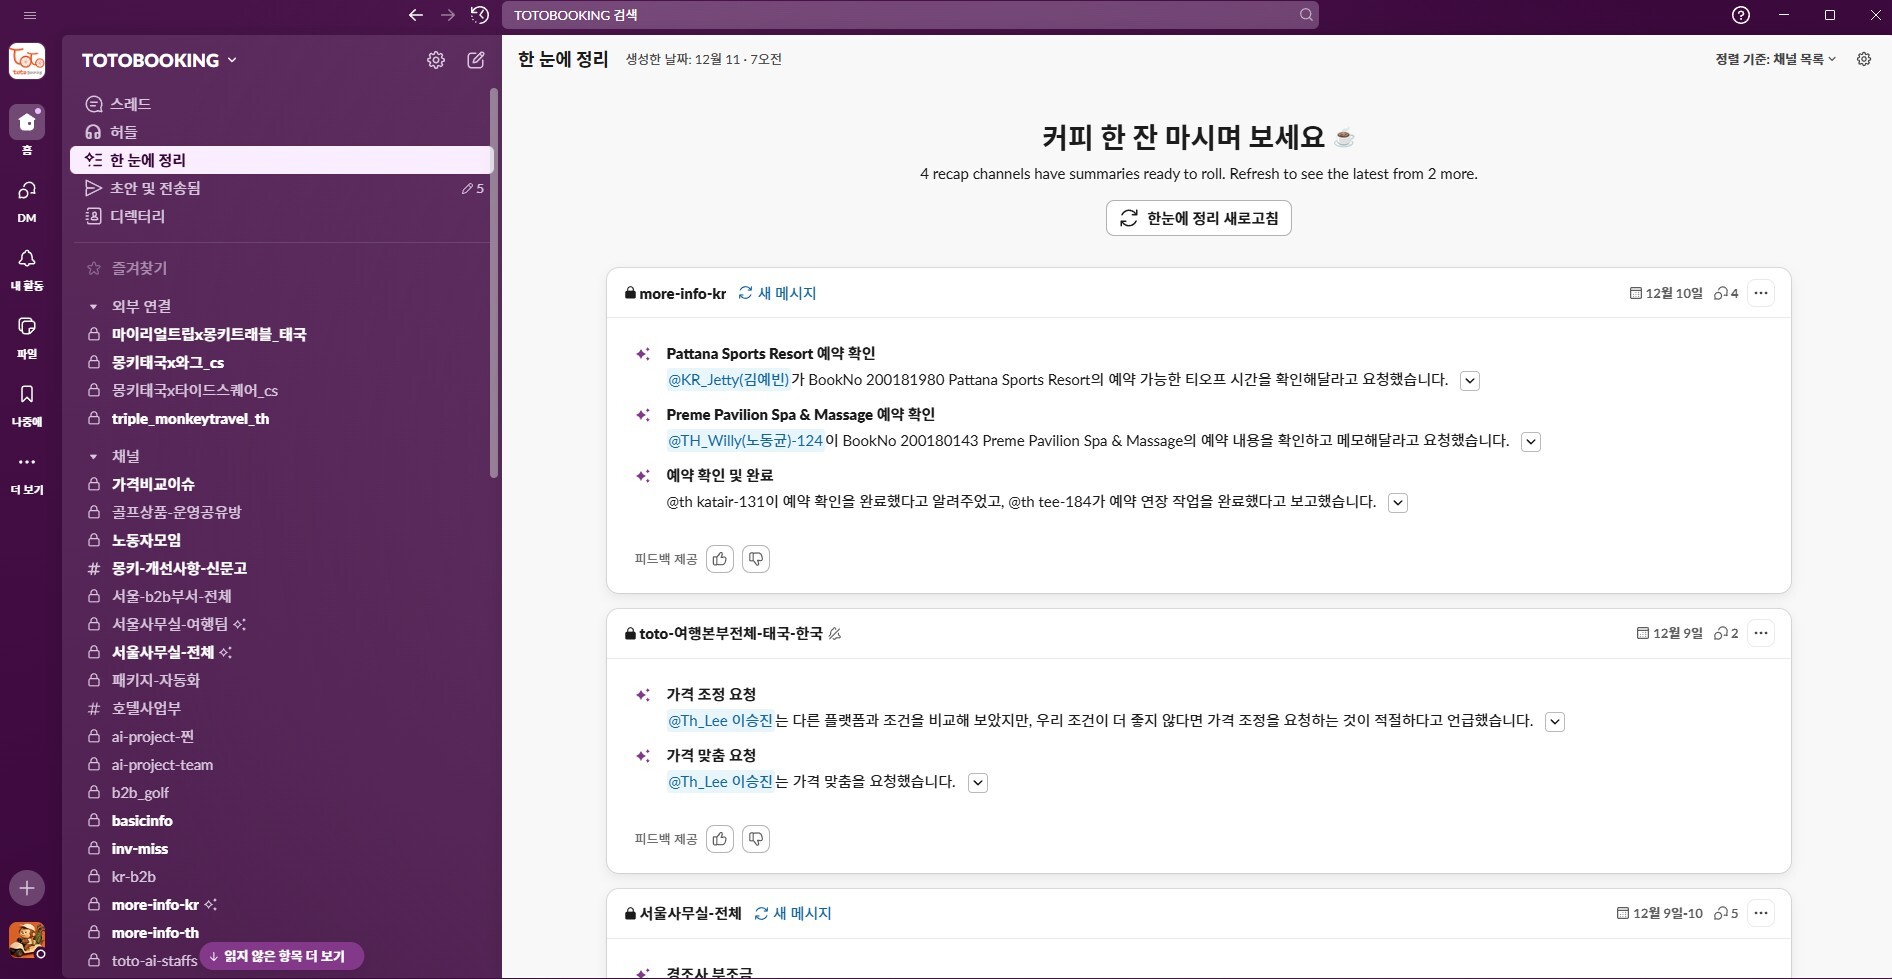Expand 예약 확인 및 완료 summary chevron
This screenshot has height=979, width=1892.
coord(1399,503)
